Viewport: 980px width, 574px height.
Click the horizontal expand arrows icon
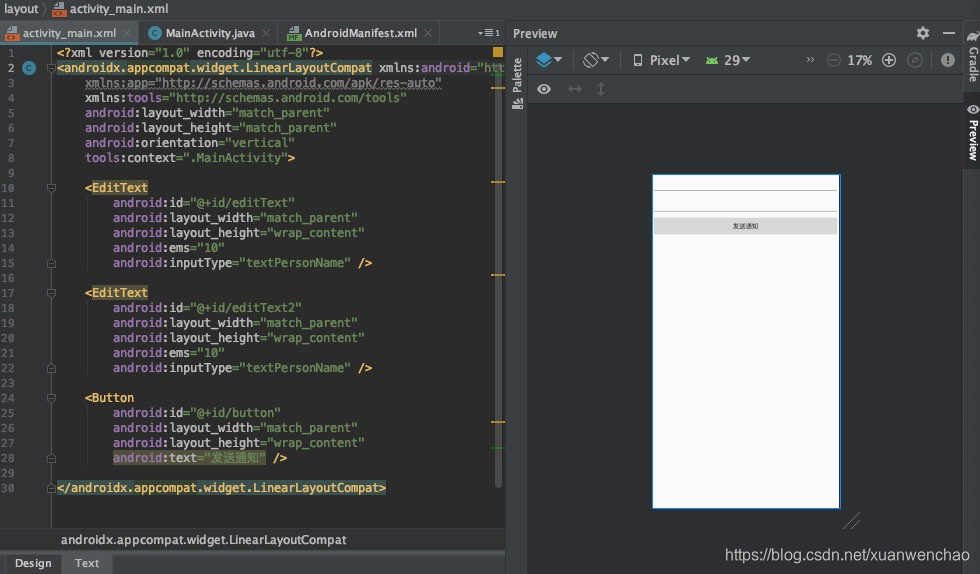[574, 89]
